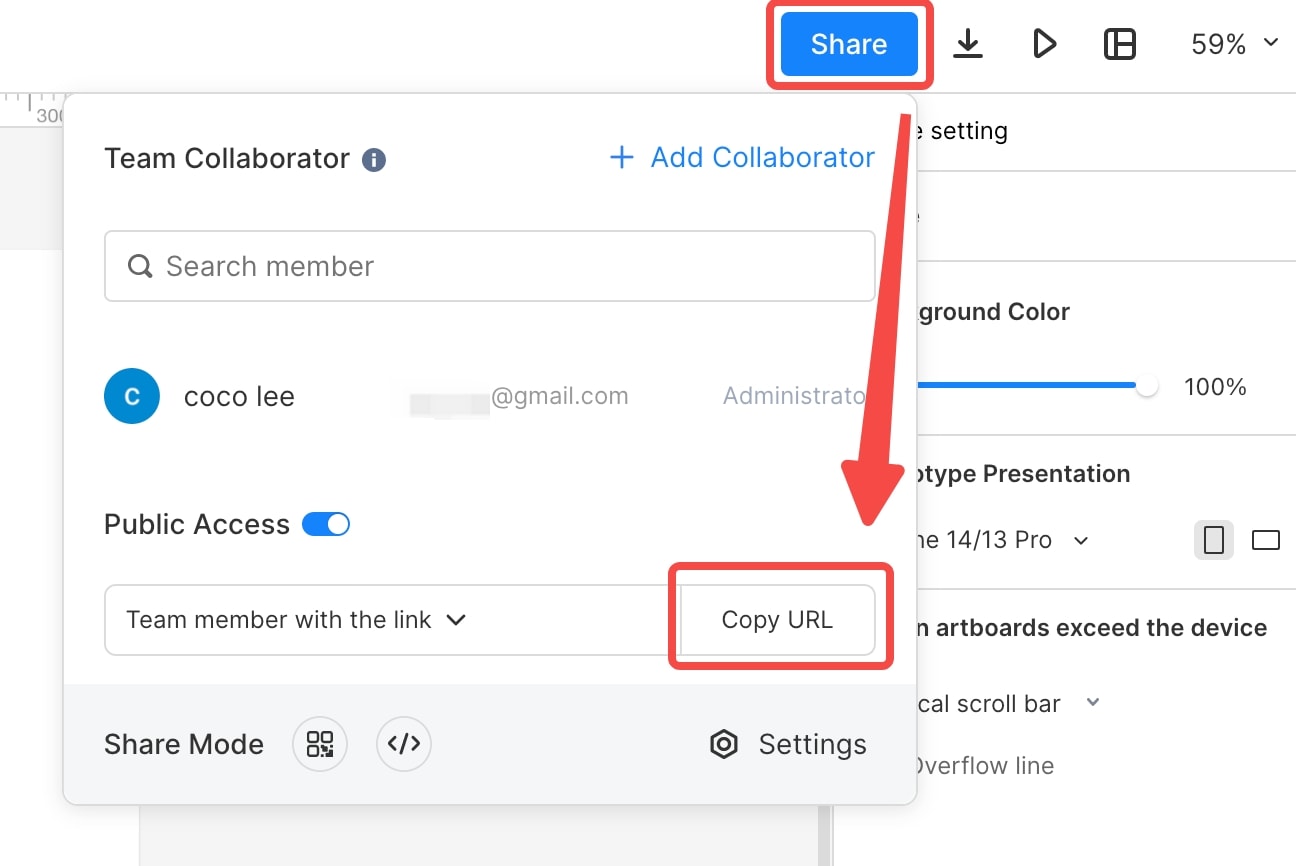Open share Settings with hexagon icon
This screenshot has width=1296, height=866.
pos(788,744)
